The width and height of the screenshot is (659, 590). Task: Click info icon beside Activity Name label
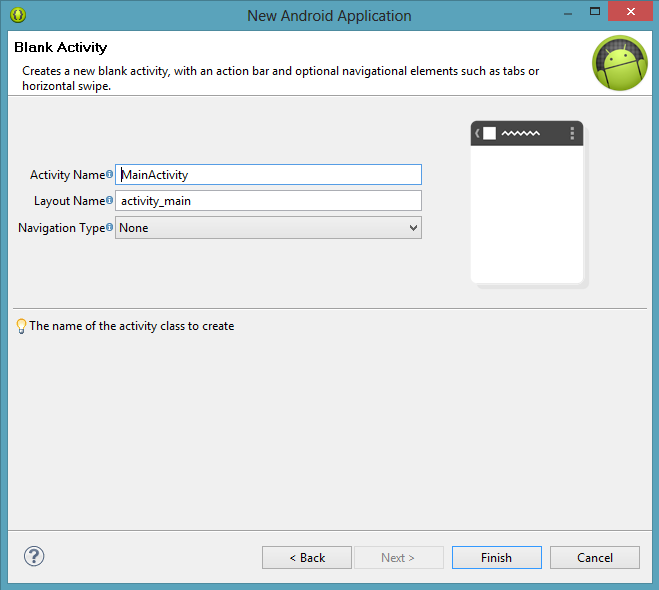click(x=109, y=174)
